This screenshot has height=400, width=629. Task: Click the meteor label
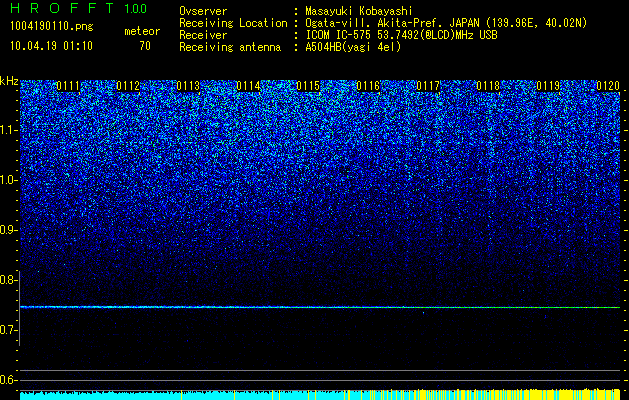pos(142,31)
